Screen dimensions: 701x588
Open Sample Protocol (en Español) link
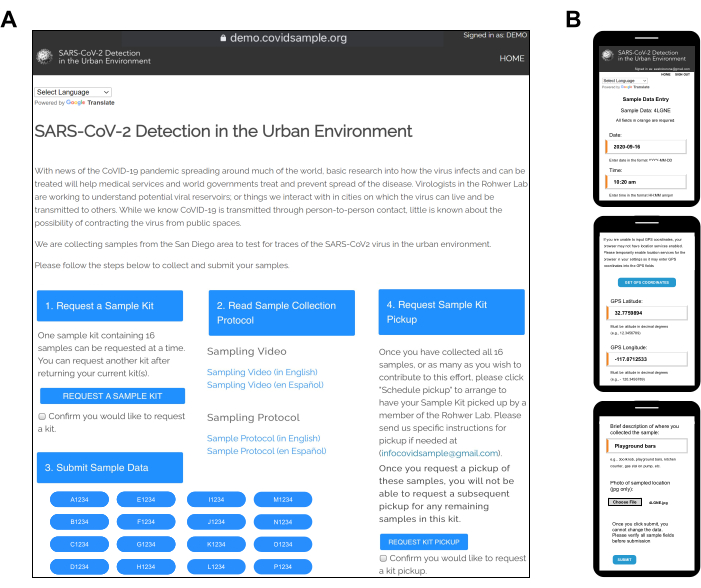click(x=266, y=451)
